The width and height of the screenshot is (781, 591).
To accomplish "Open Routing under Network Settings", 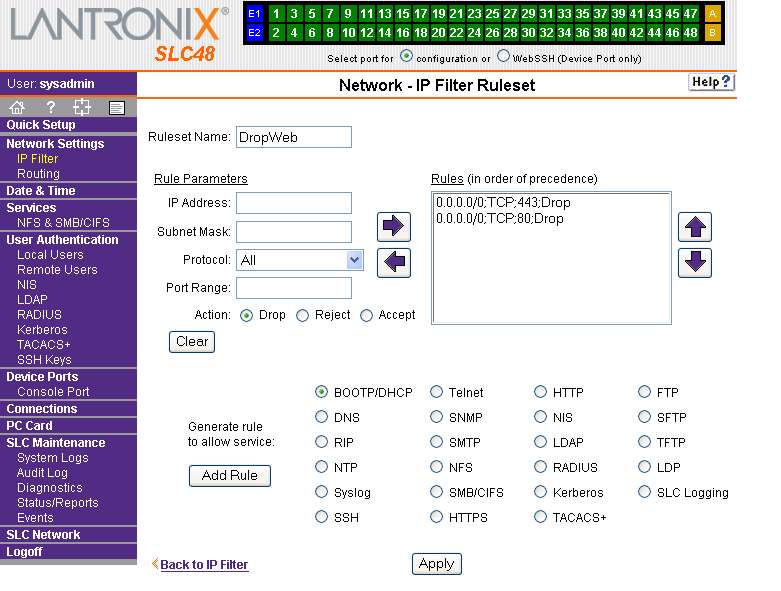I will [38, 174].
